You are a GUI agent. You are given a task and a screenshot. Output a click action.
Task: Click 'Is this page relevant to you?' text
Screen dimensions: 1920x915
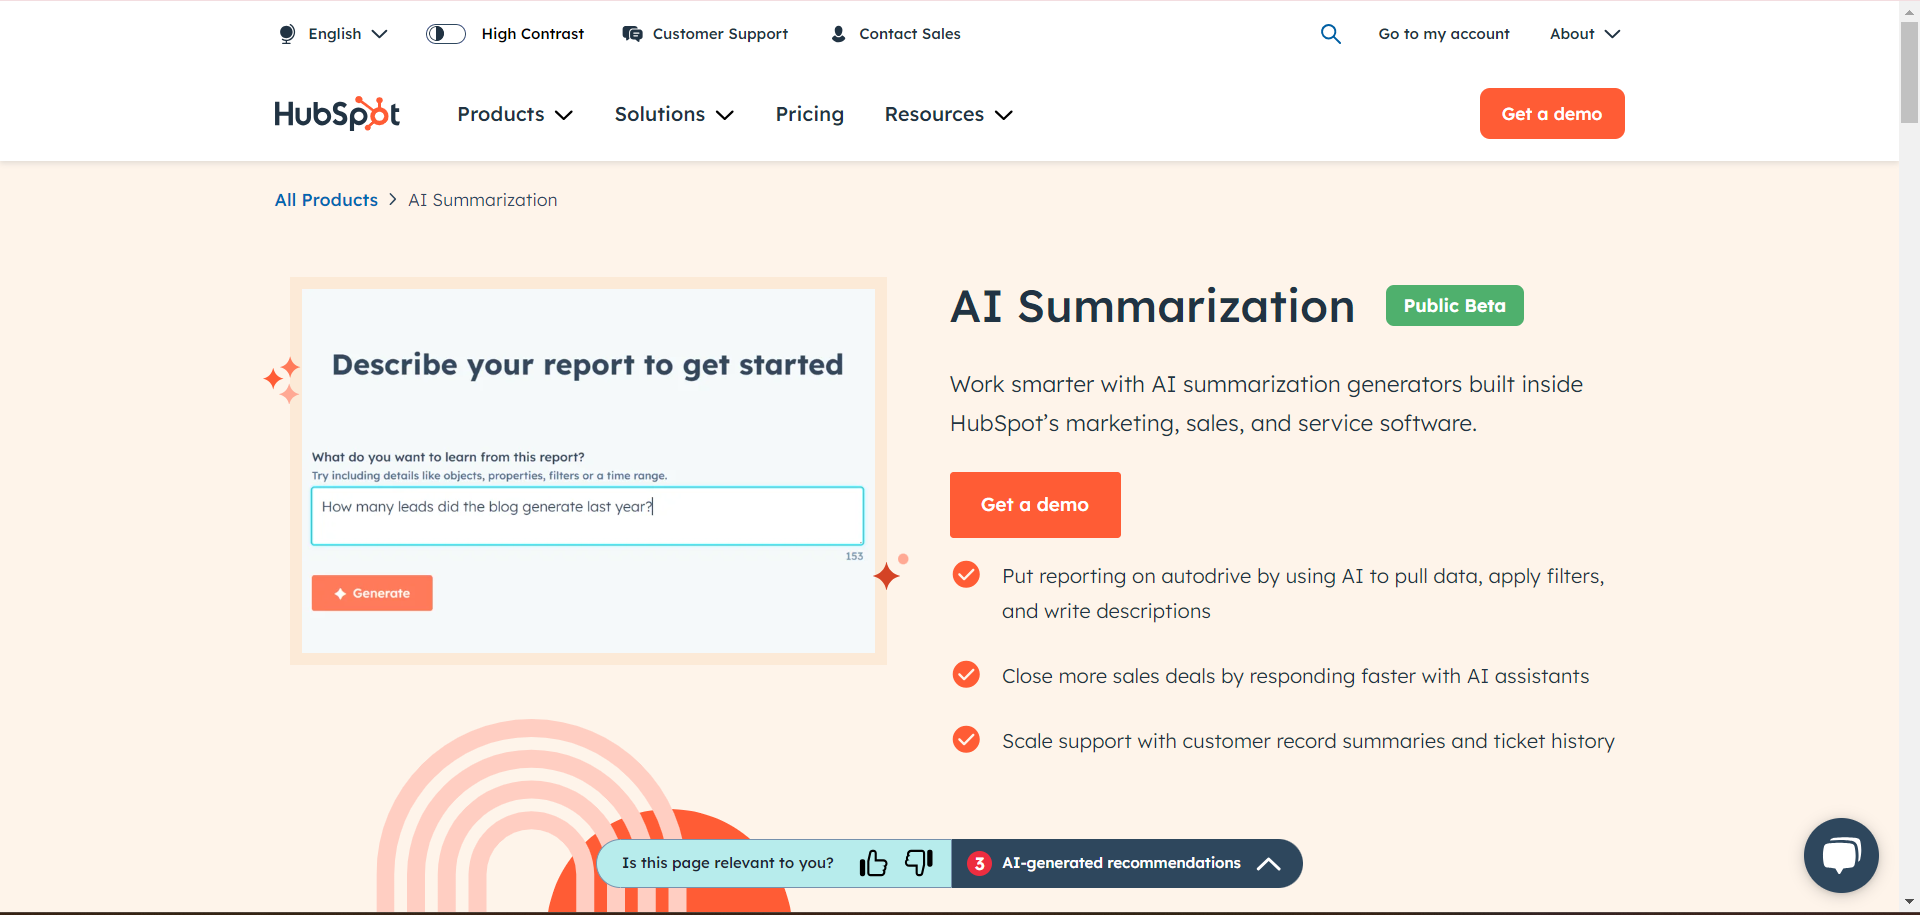coord(728,863)
